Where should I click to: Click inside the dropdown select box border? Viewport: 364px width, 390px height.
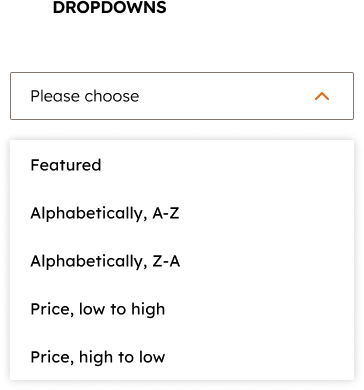[x=182, y=96]
